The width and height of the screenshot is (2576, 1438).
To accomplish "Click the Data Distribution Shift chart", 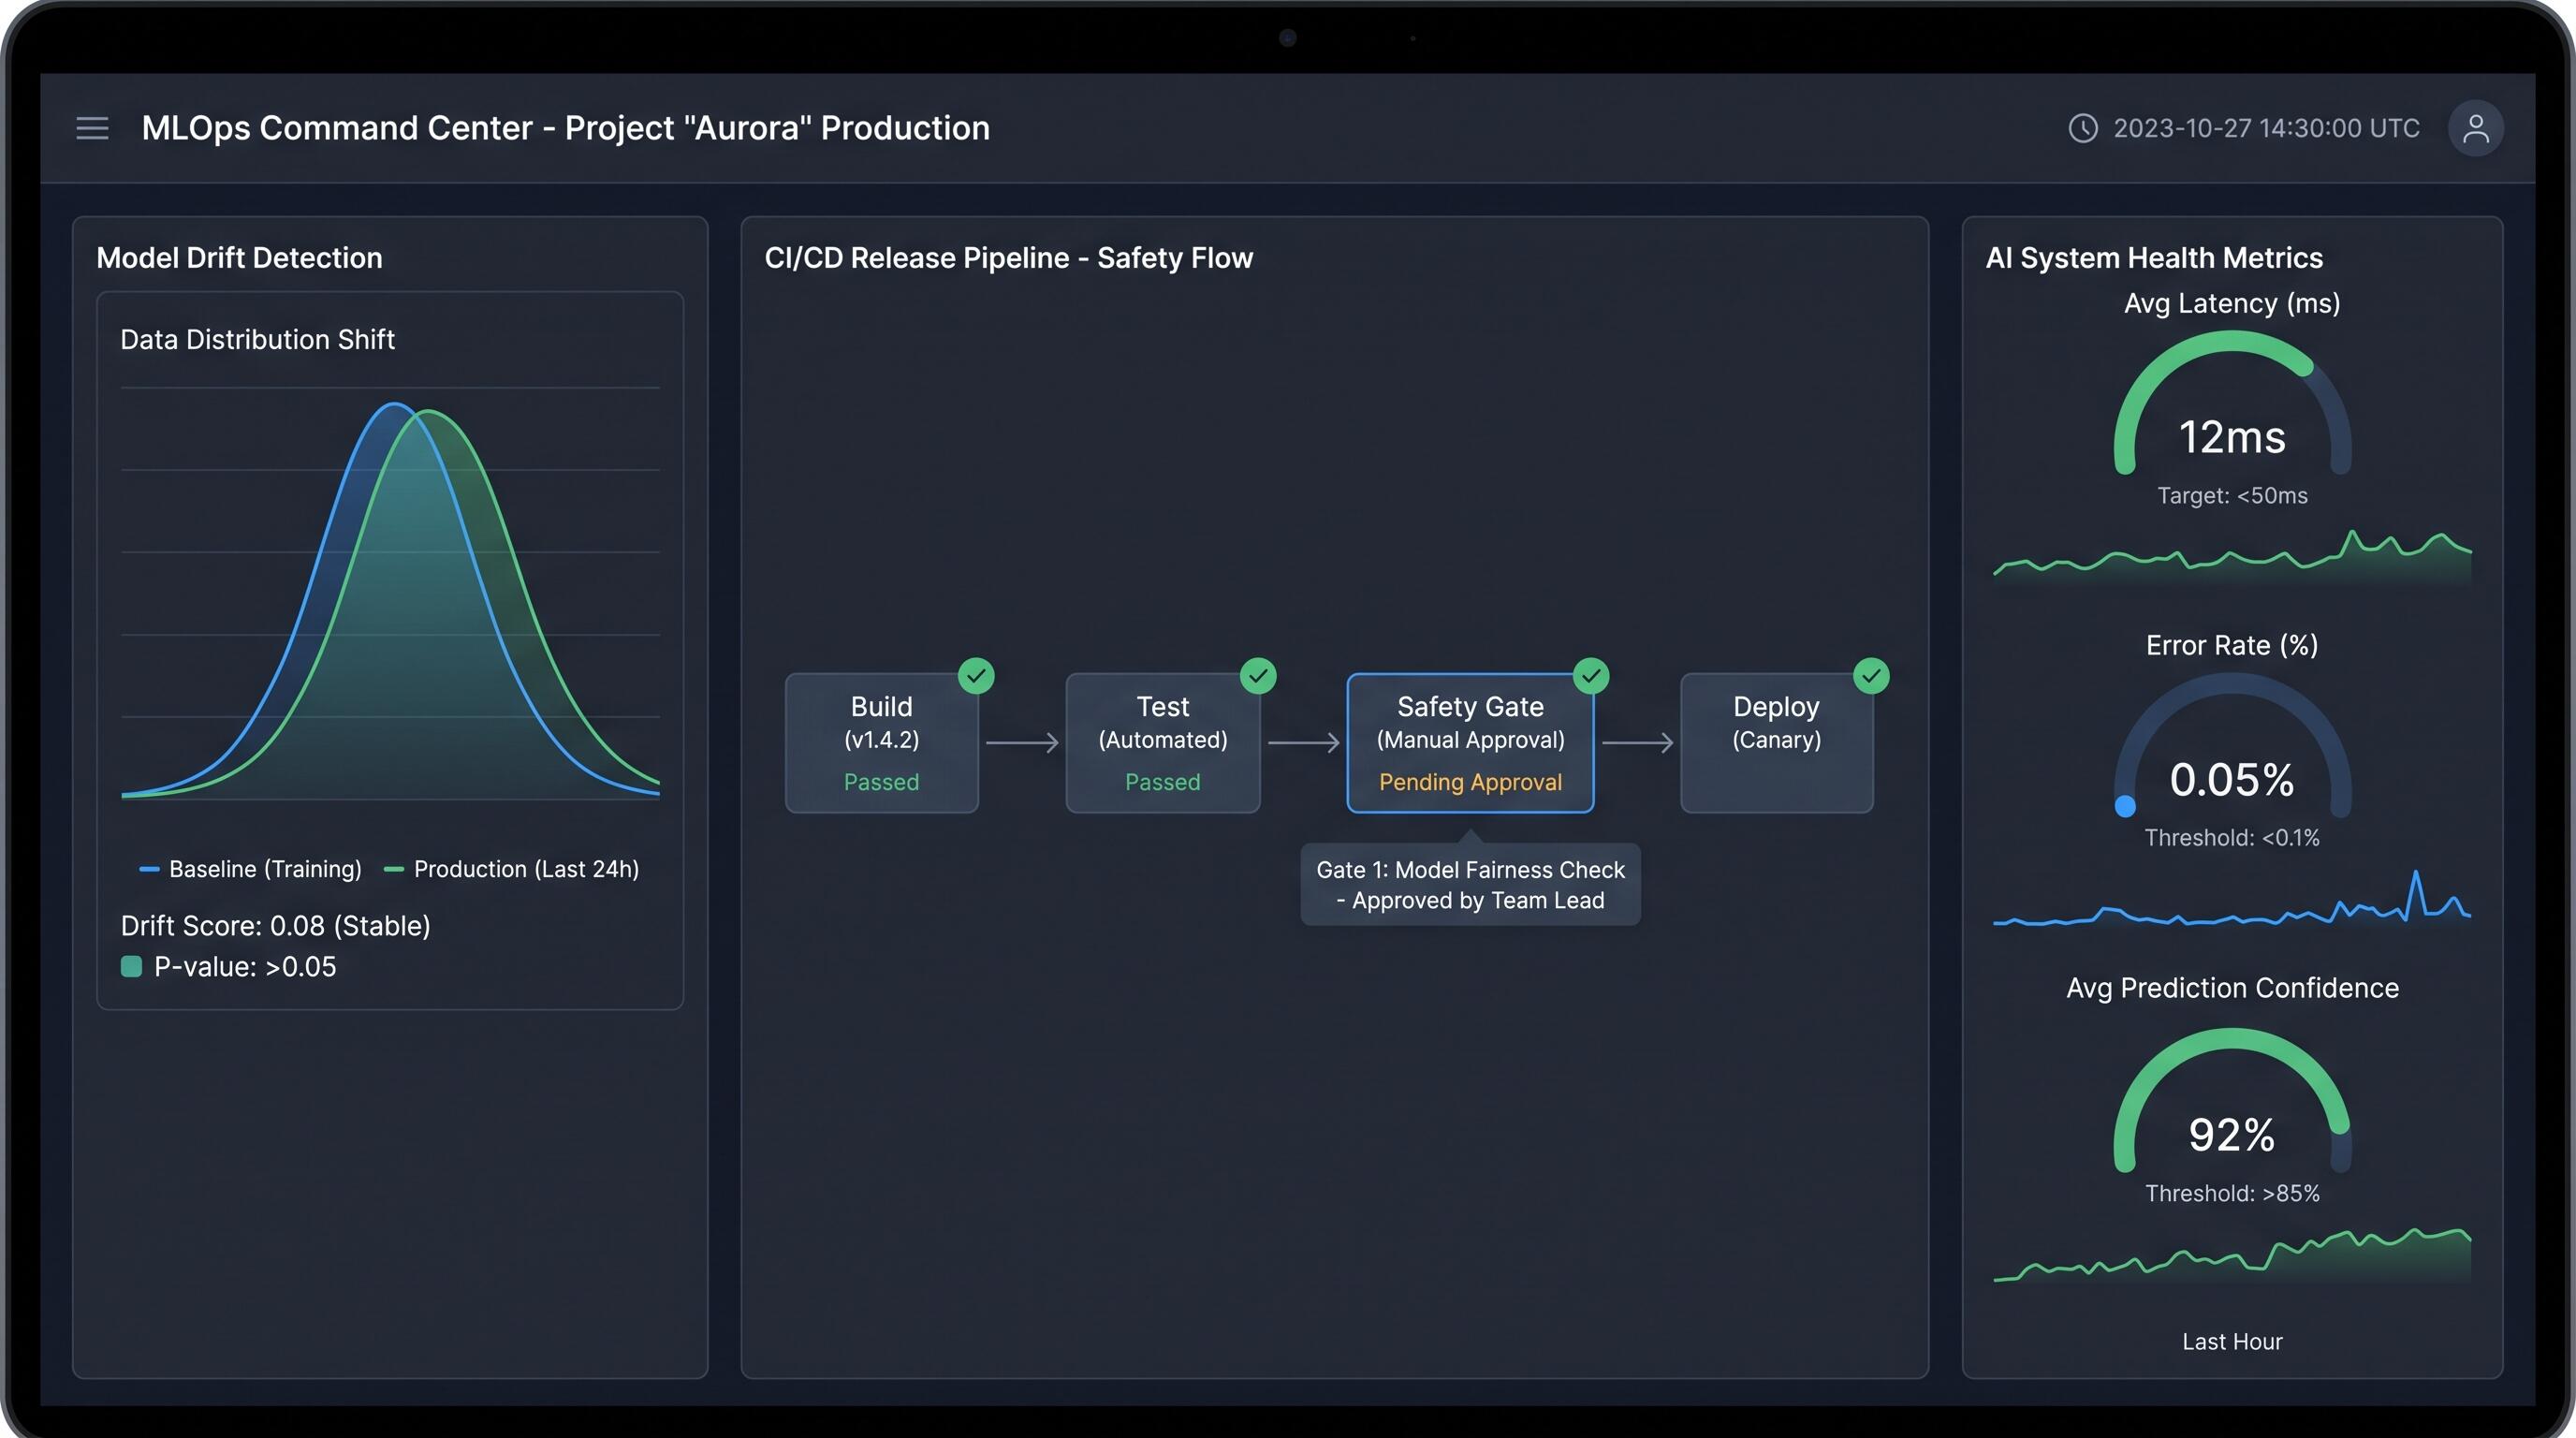I will pos(390,593).
